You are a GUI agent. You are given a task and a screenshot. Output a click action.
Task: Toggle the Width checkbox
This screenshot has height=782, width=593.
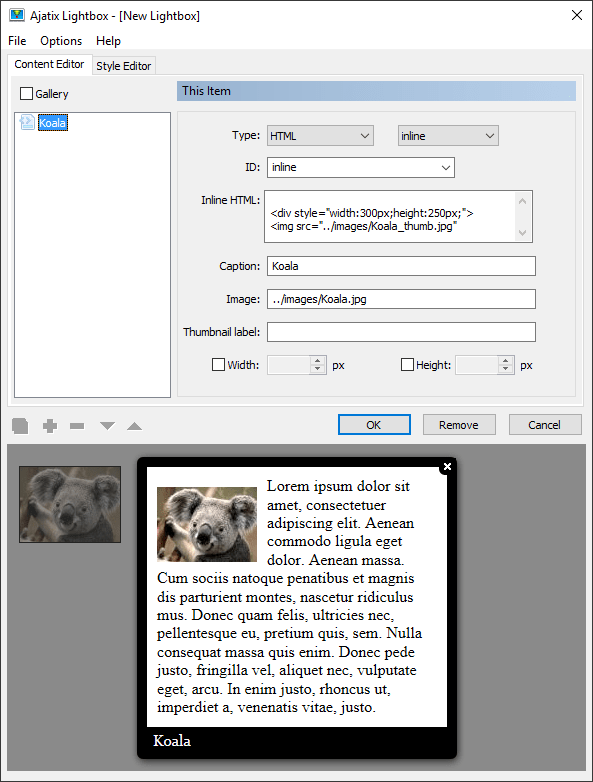(218, 365)
